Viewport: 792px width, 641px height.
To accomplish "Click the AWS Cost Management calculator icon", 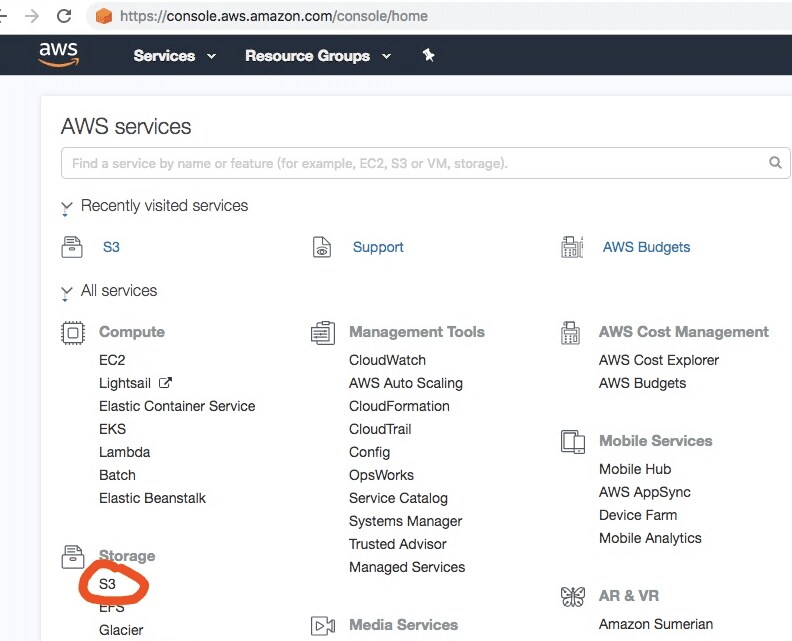I will pos(570,333).
